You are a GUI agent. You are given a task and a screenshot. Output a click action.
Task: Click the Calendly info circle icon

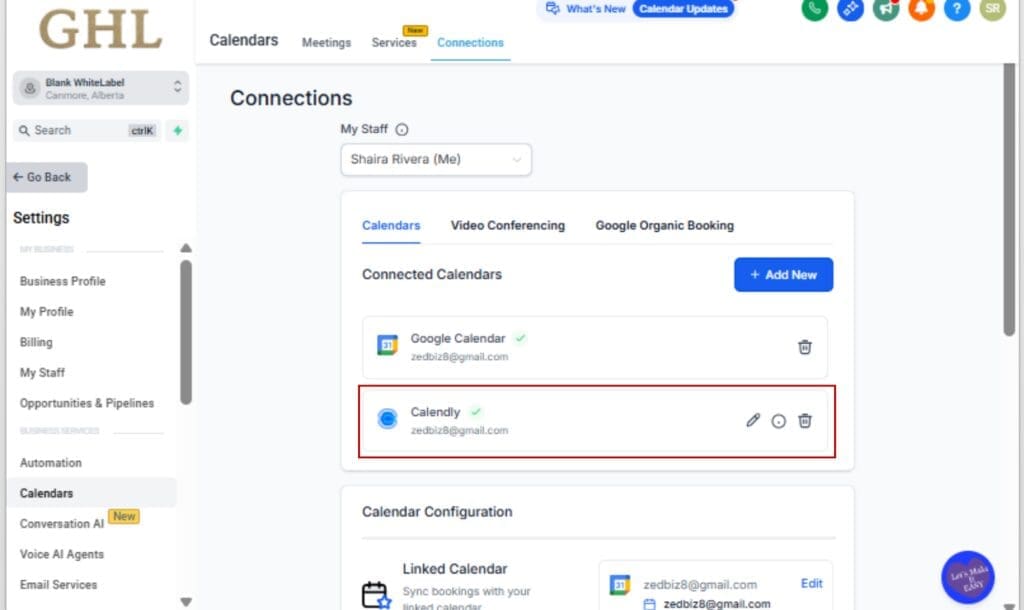coord(779,421)
